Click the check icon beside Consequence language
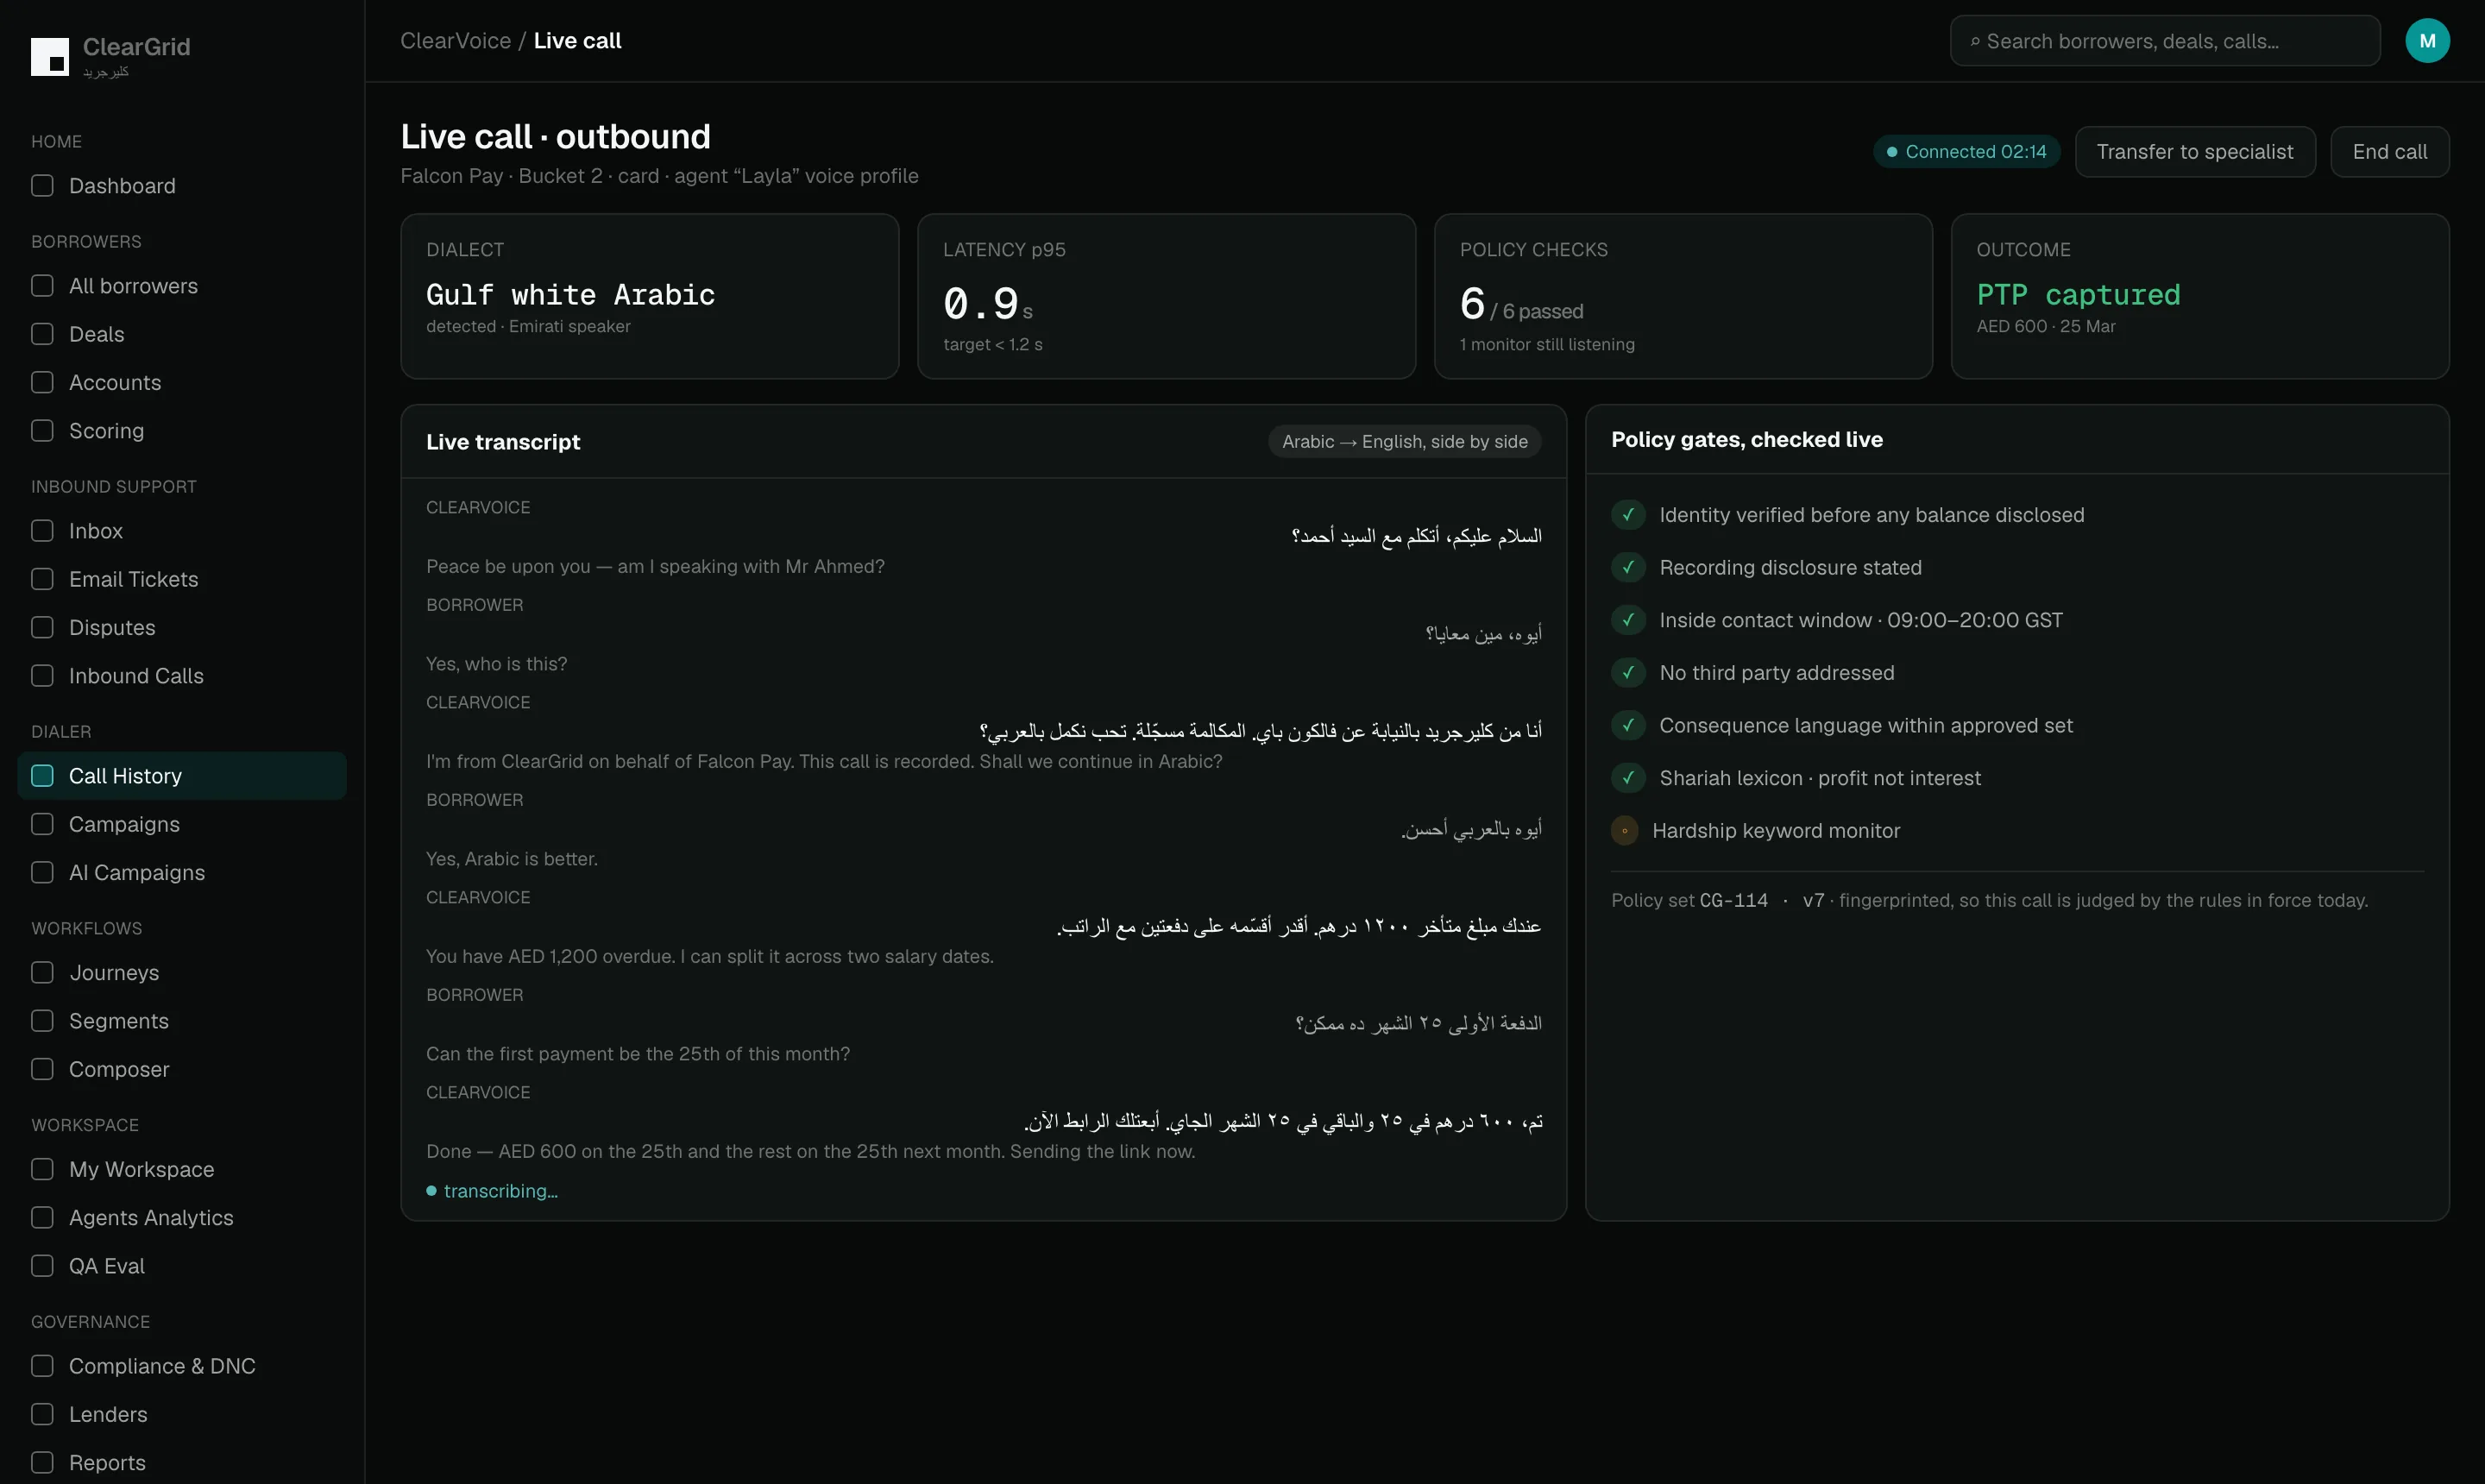Image resolution: width=2485 pixels, height=1484 pixels. tap(1628, 725)
